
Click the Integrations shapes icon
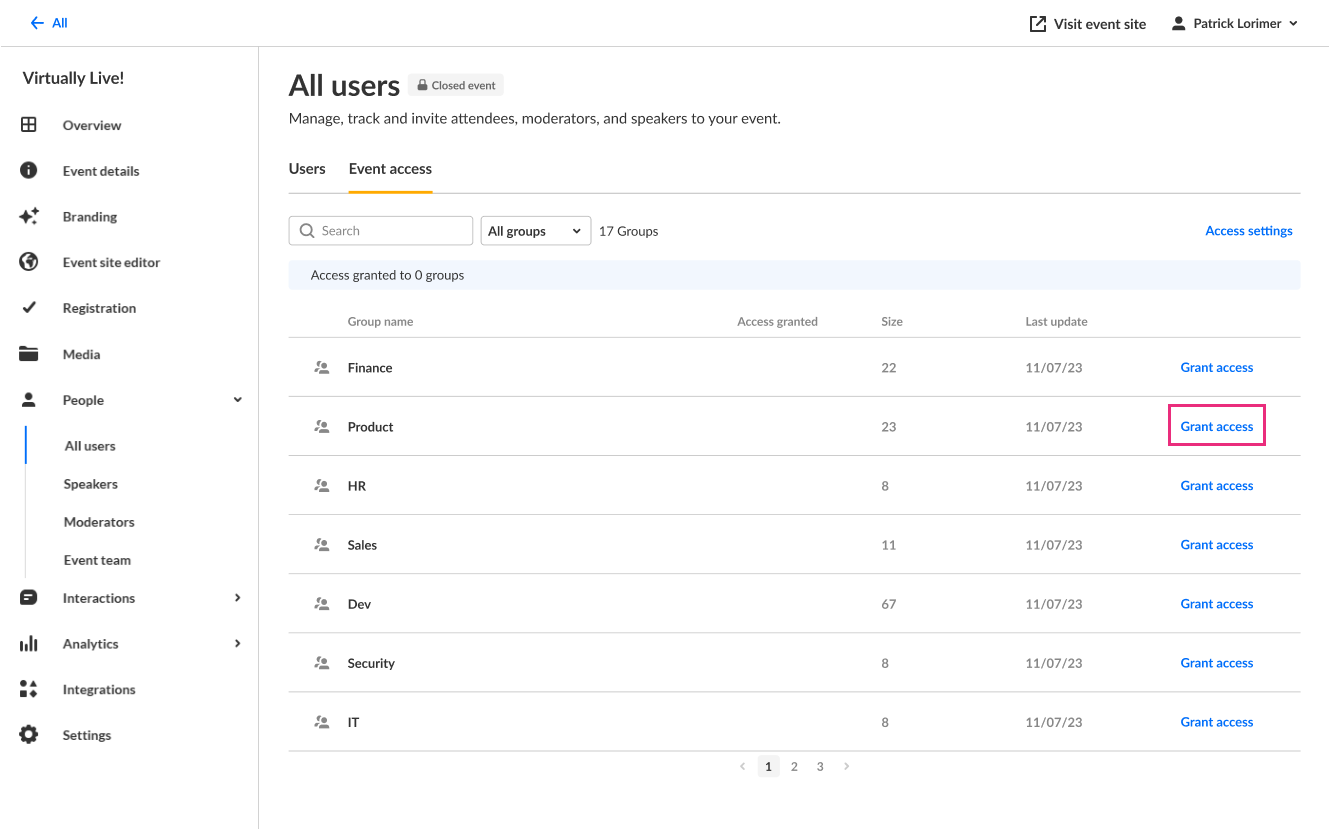29,689
